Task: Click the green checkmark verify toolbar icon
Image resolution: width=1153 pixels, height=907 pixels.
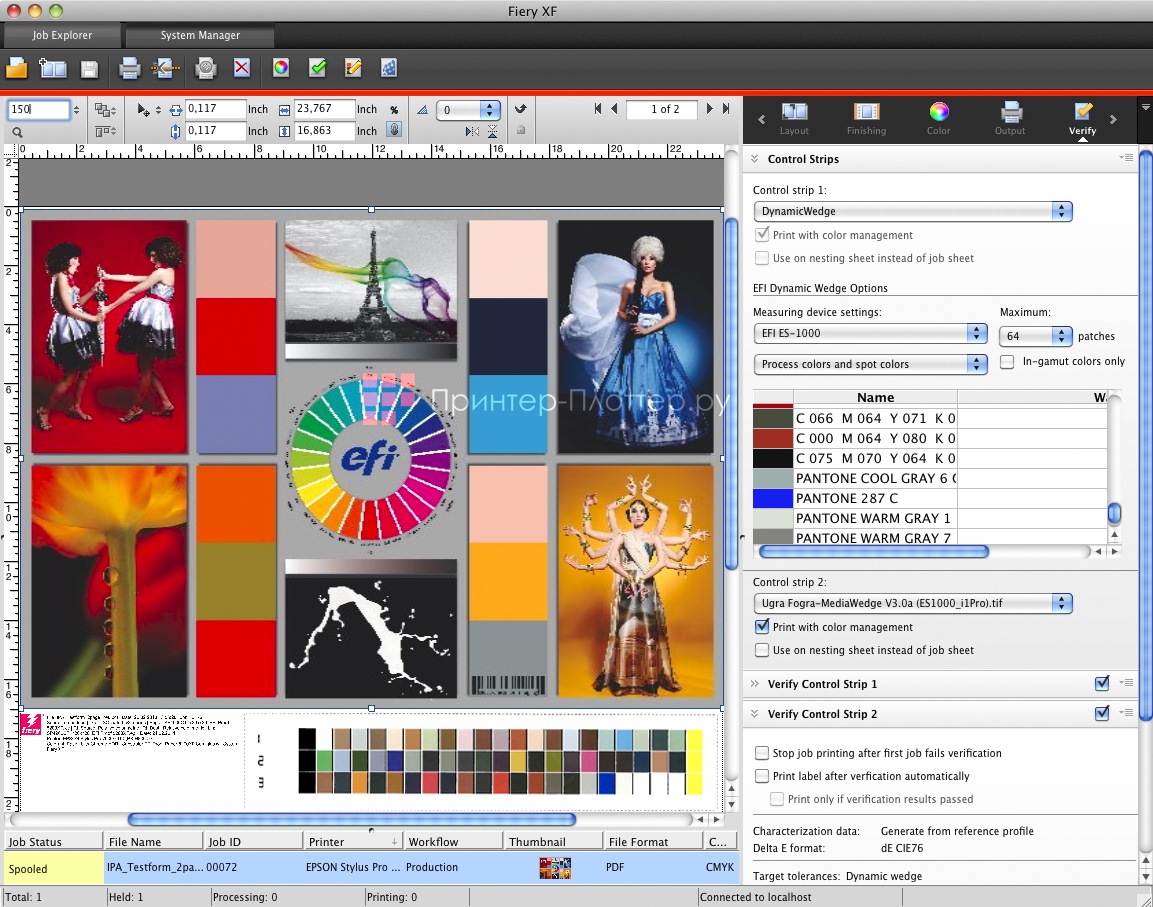Action: pyautogui.click(x=318, y=68)
